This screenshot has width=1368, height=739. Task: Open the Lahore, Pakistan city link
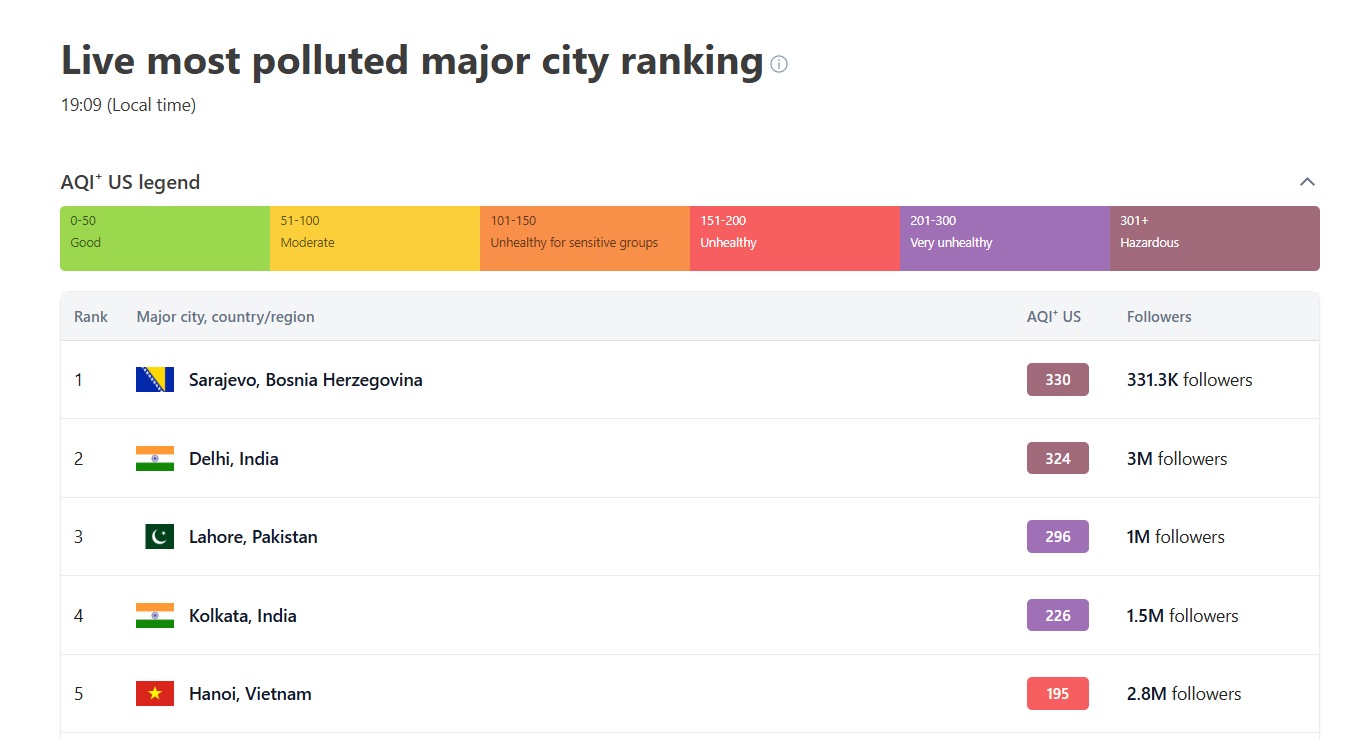[253, 537]
